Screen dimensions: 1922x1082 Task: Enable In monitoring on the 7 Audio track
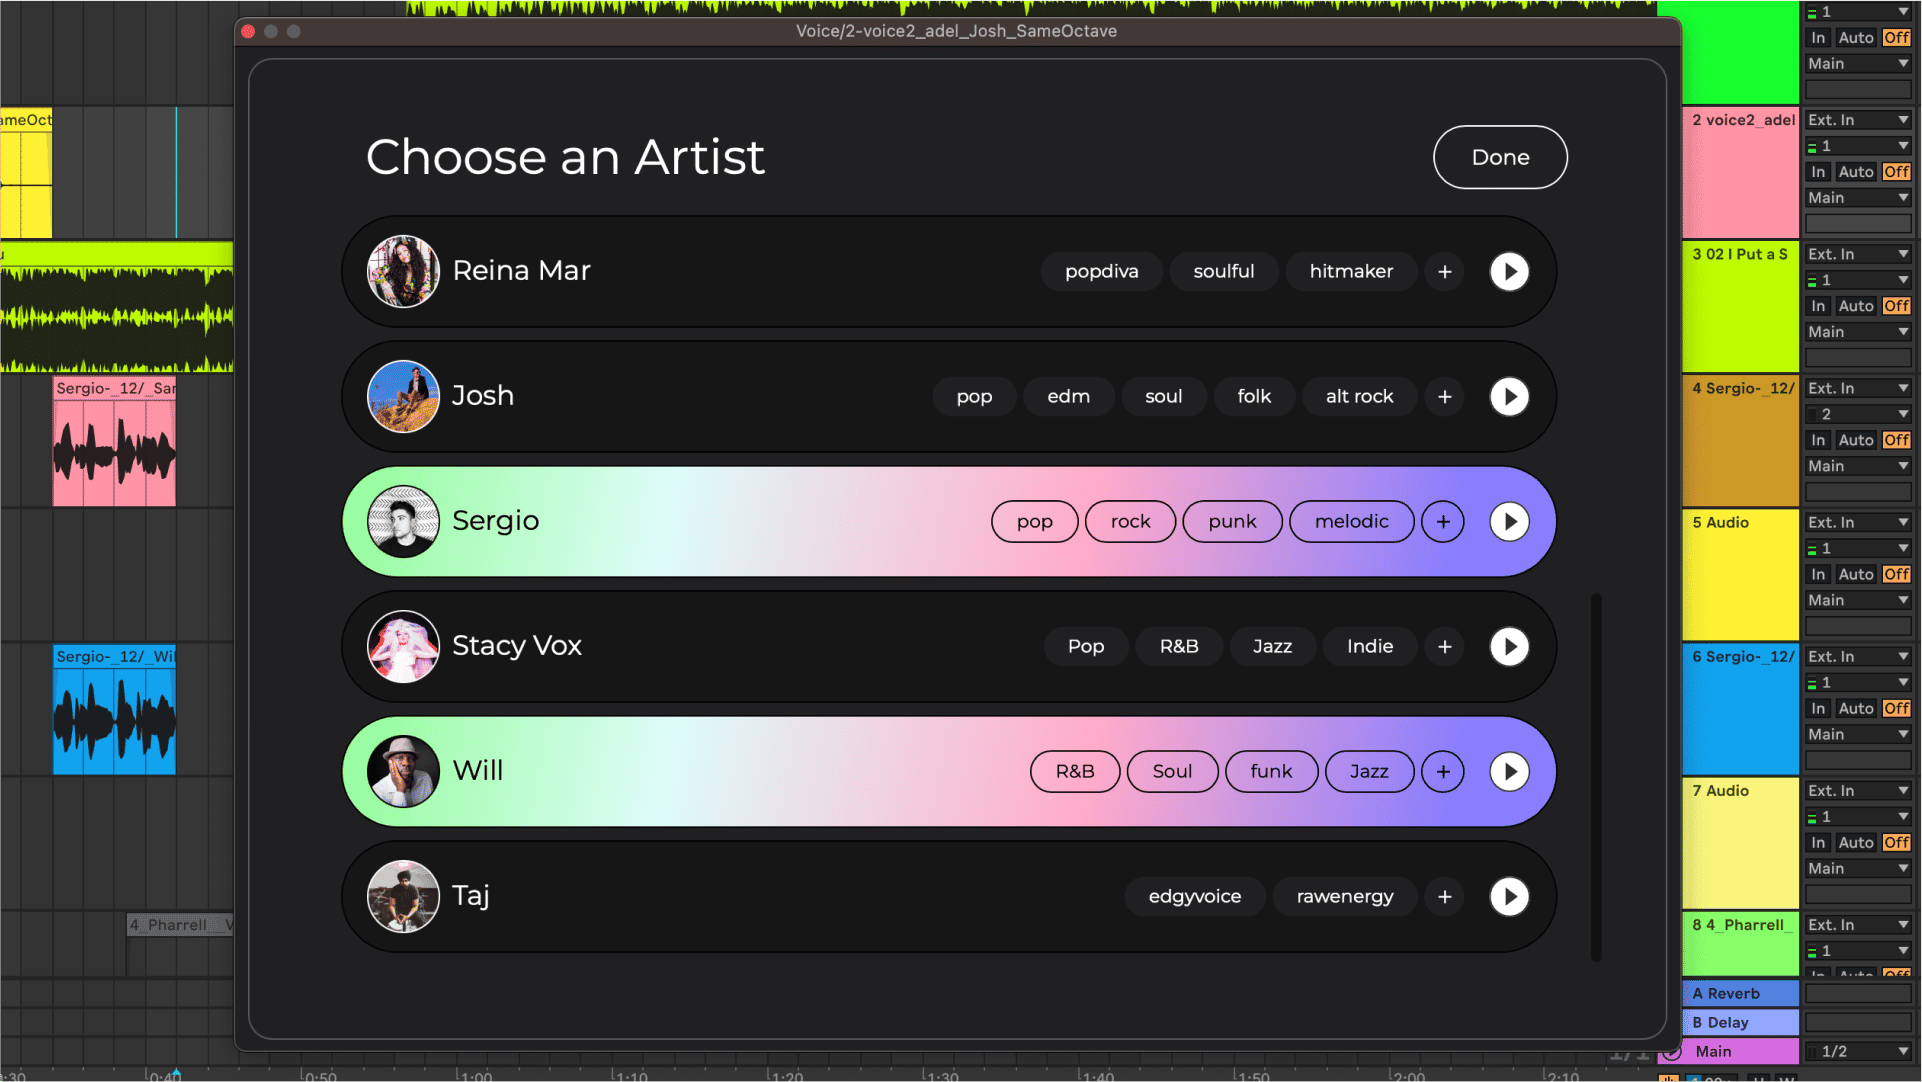click(1817, 842)
